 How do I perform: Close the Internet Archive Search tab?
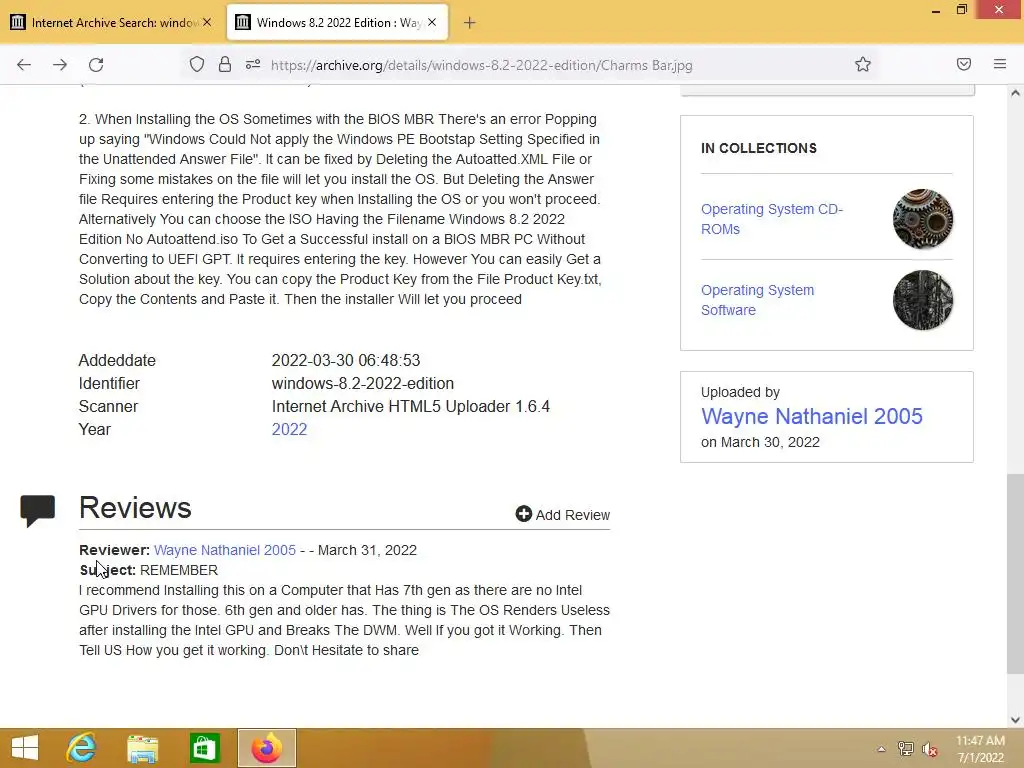pyautogui.click(x=207, y=22)
